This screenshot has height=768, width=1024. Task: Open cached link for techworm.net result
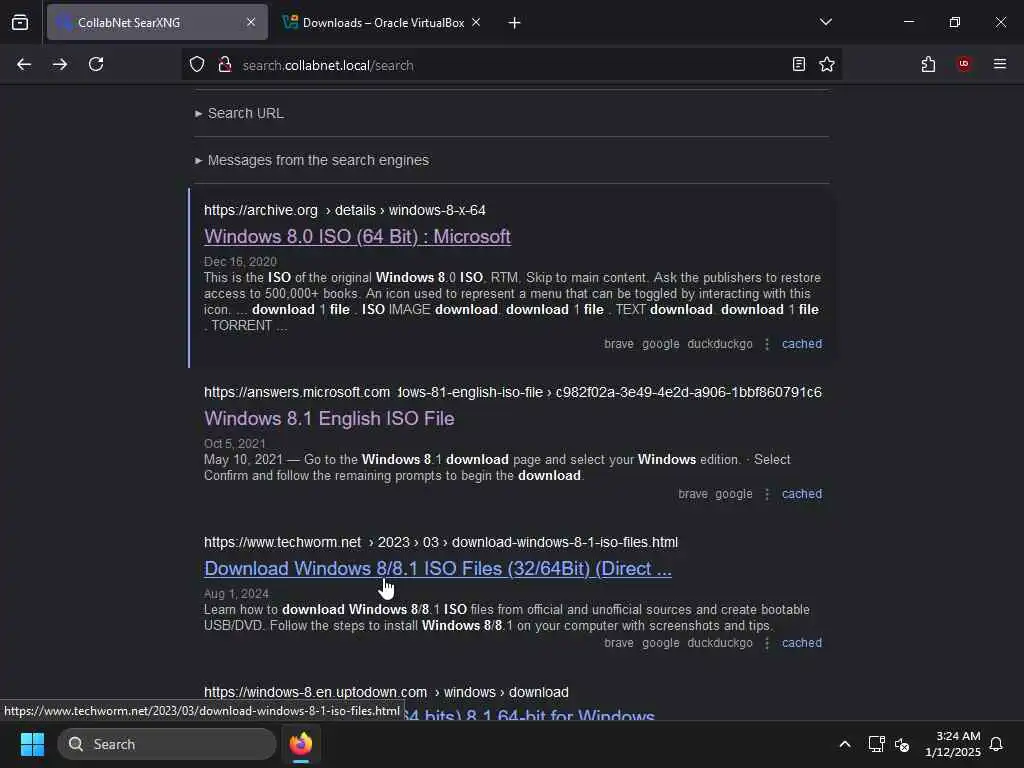[802, 643]
